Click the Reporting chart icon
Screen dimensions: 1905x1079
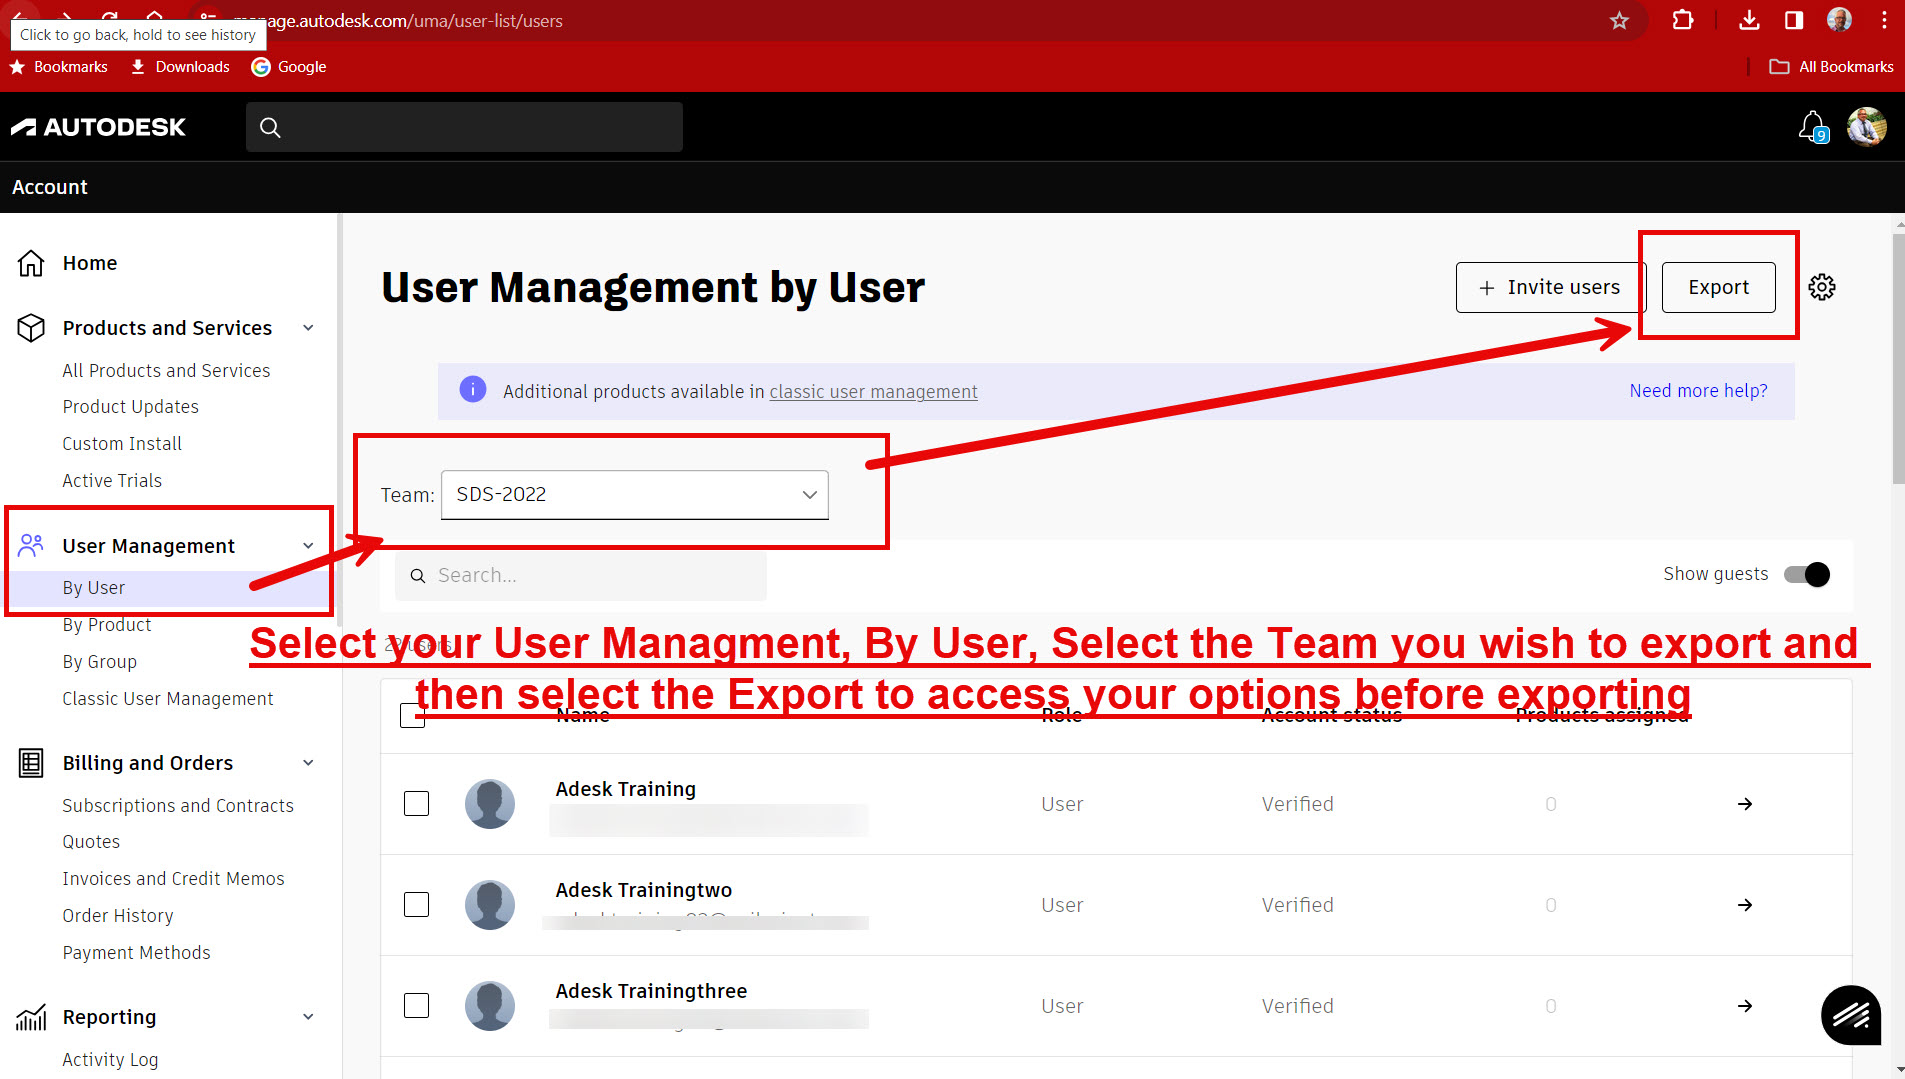[x=31, y=1017]
